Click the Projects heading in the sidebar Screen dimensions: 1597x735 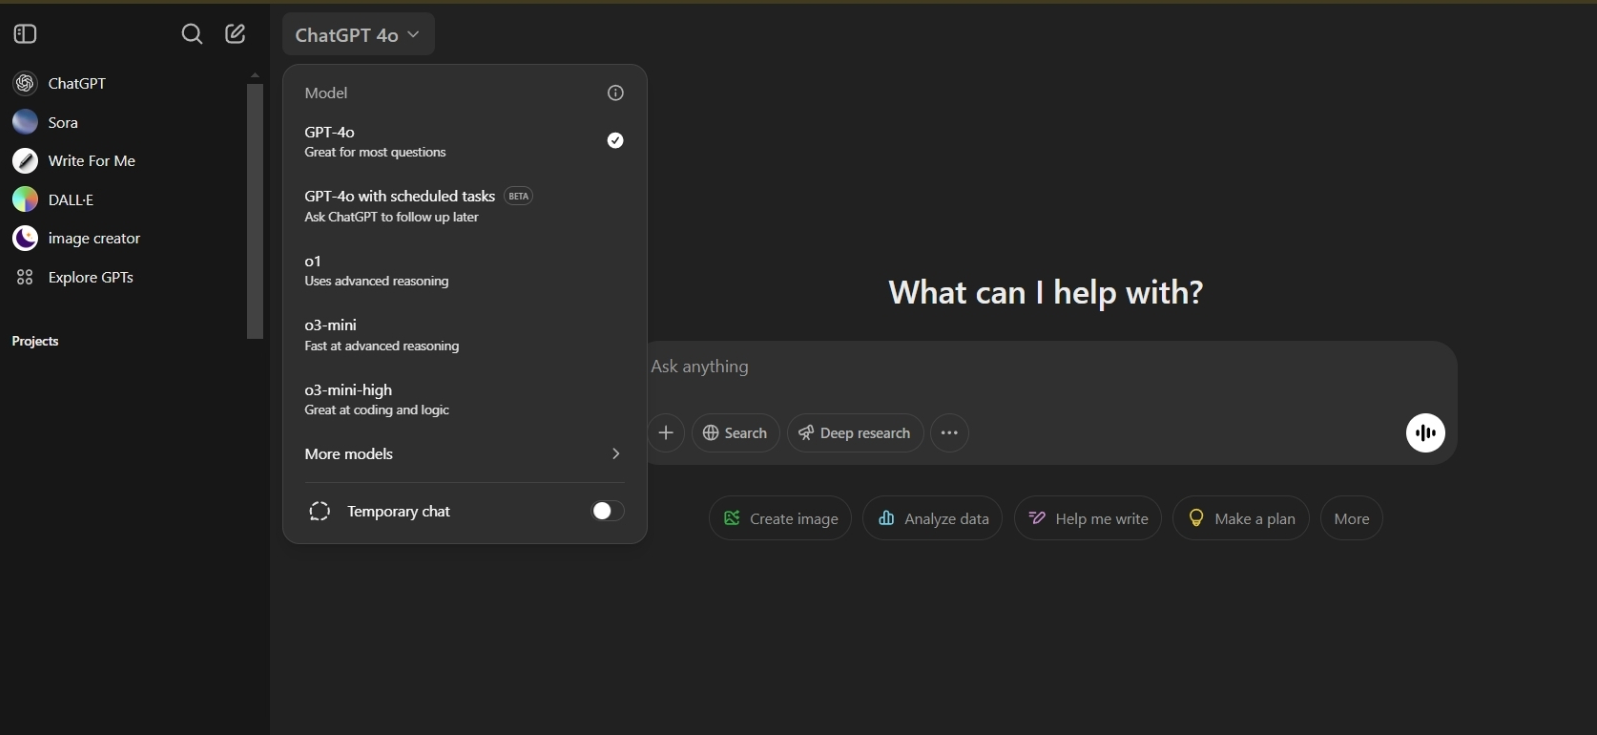point(35,341)
